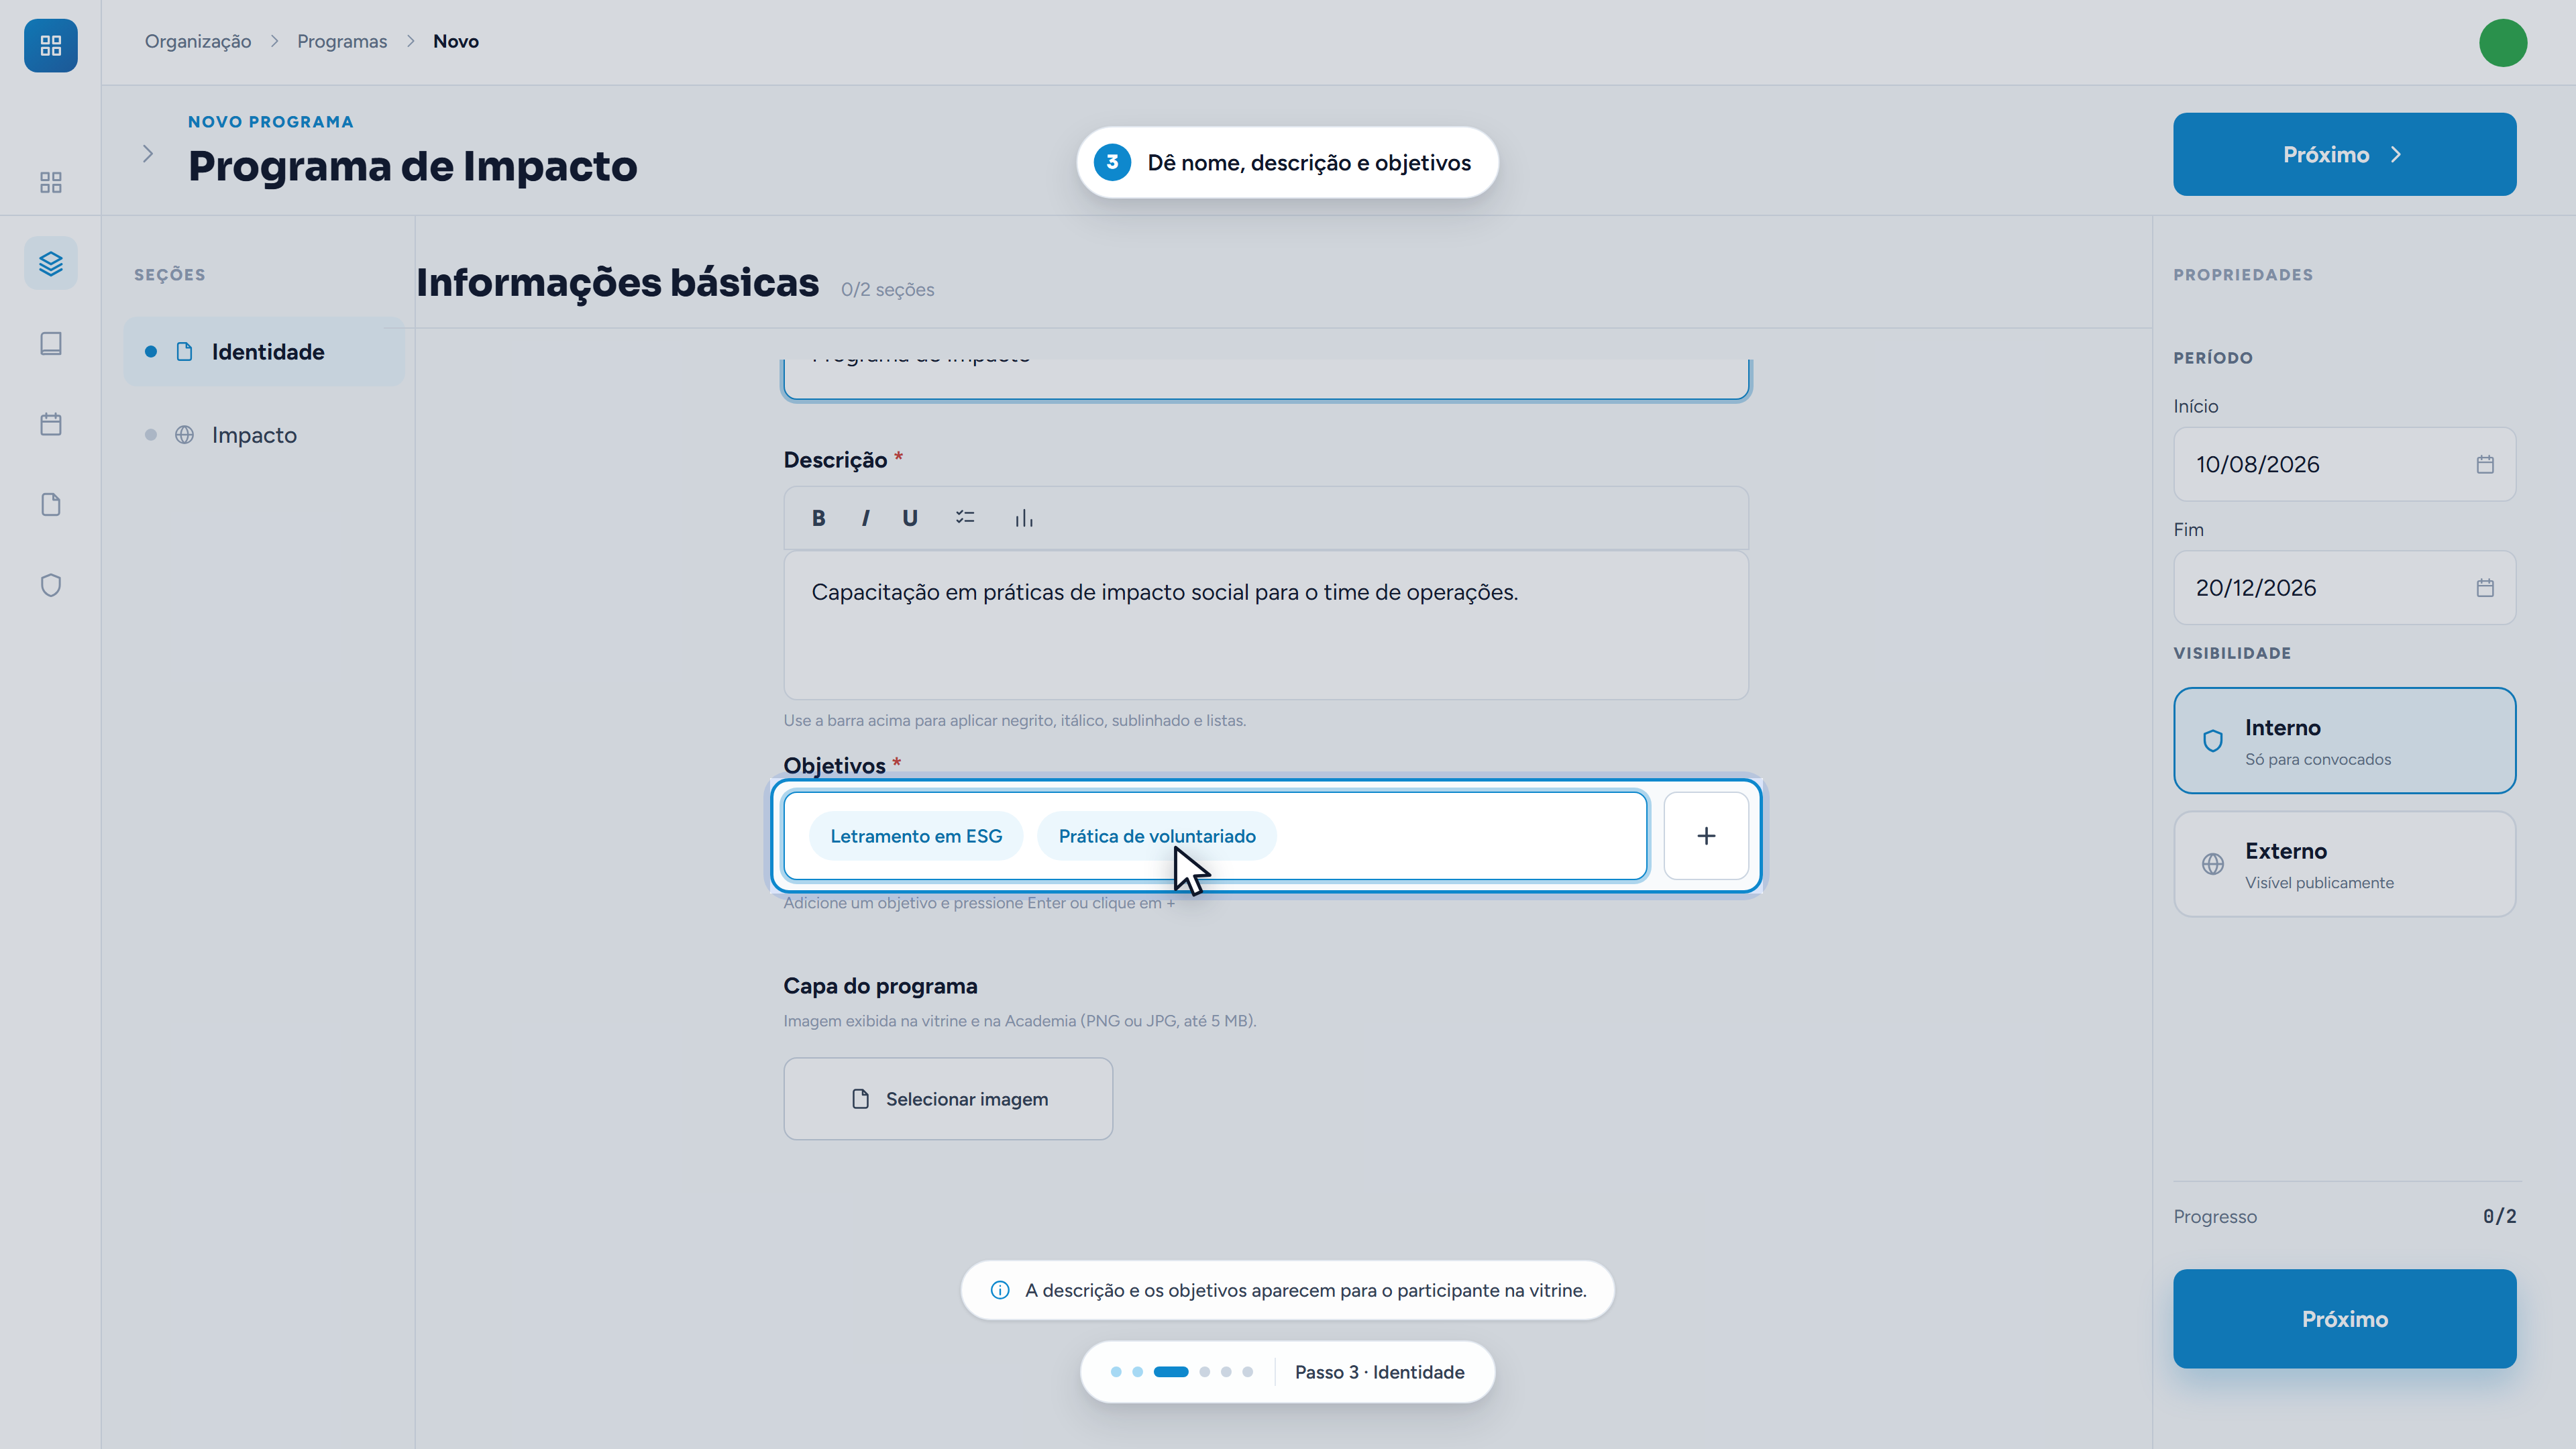Edit the Início date field 10/08/2026
Viewport: 2576px width, 1449px height.
point(2344,464)
